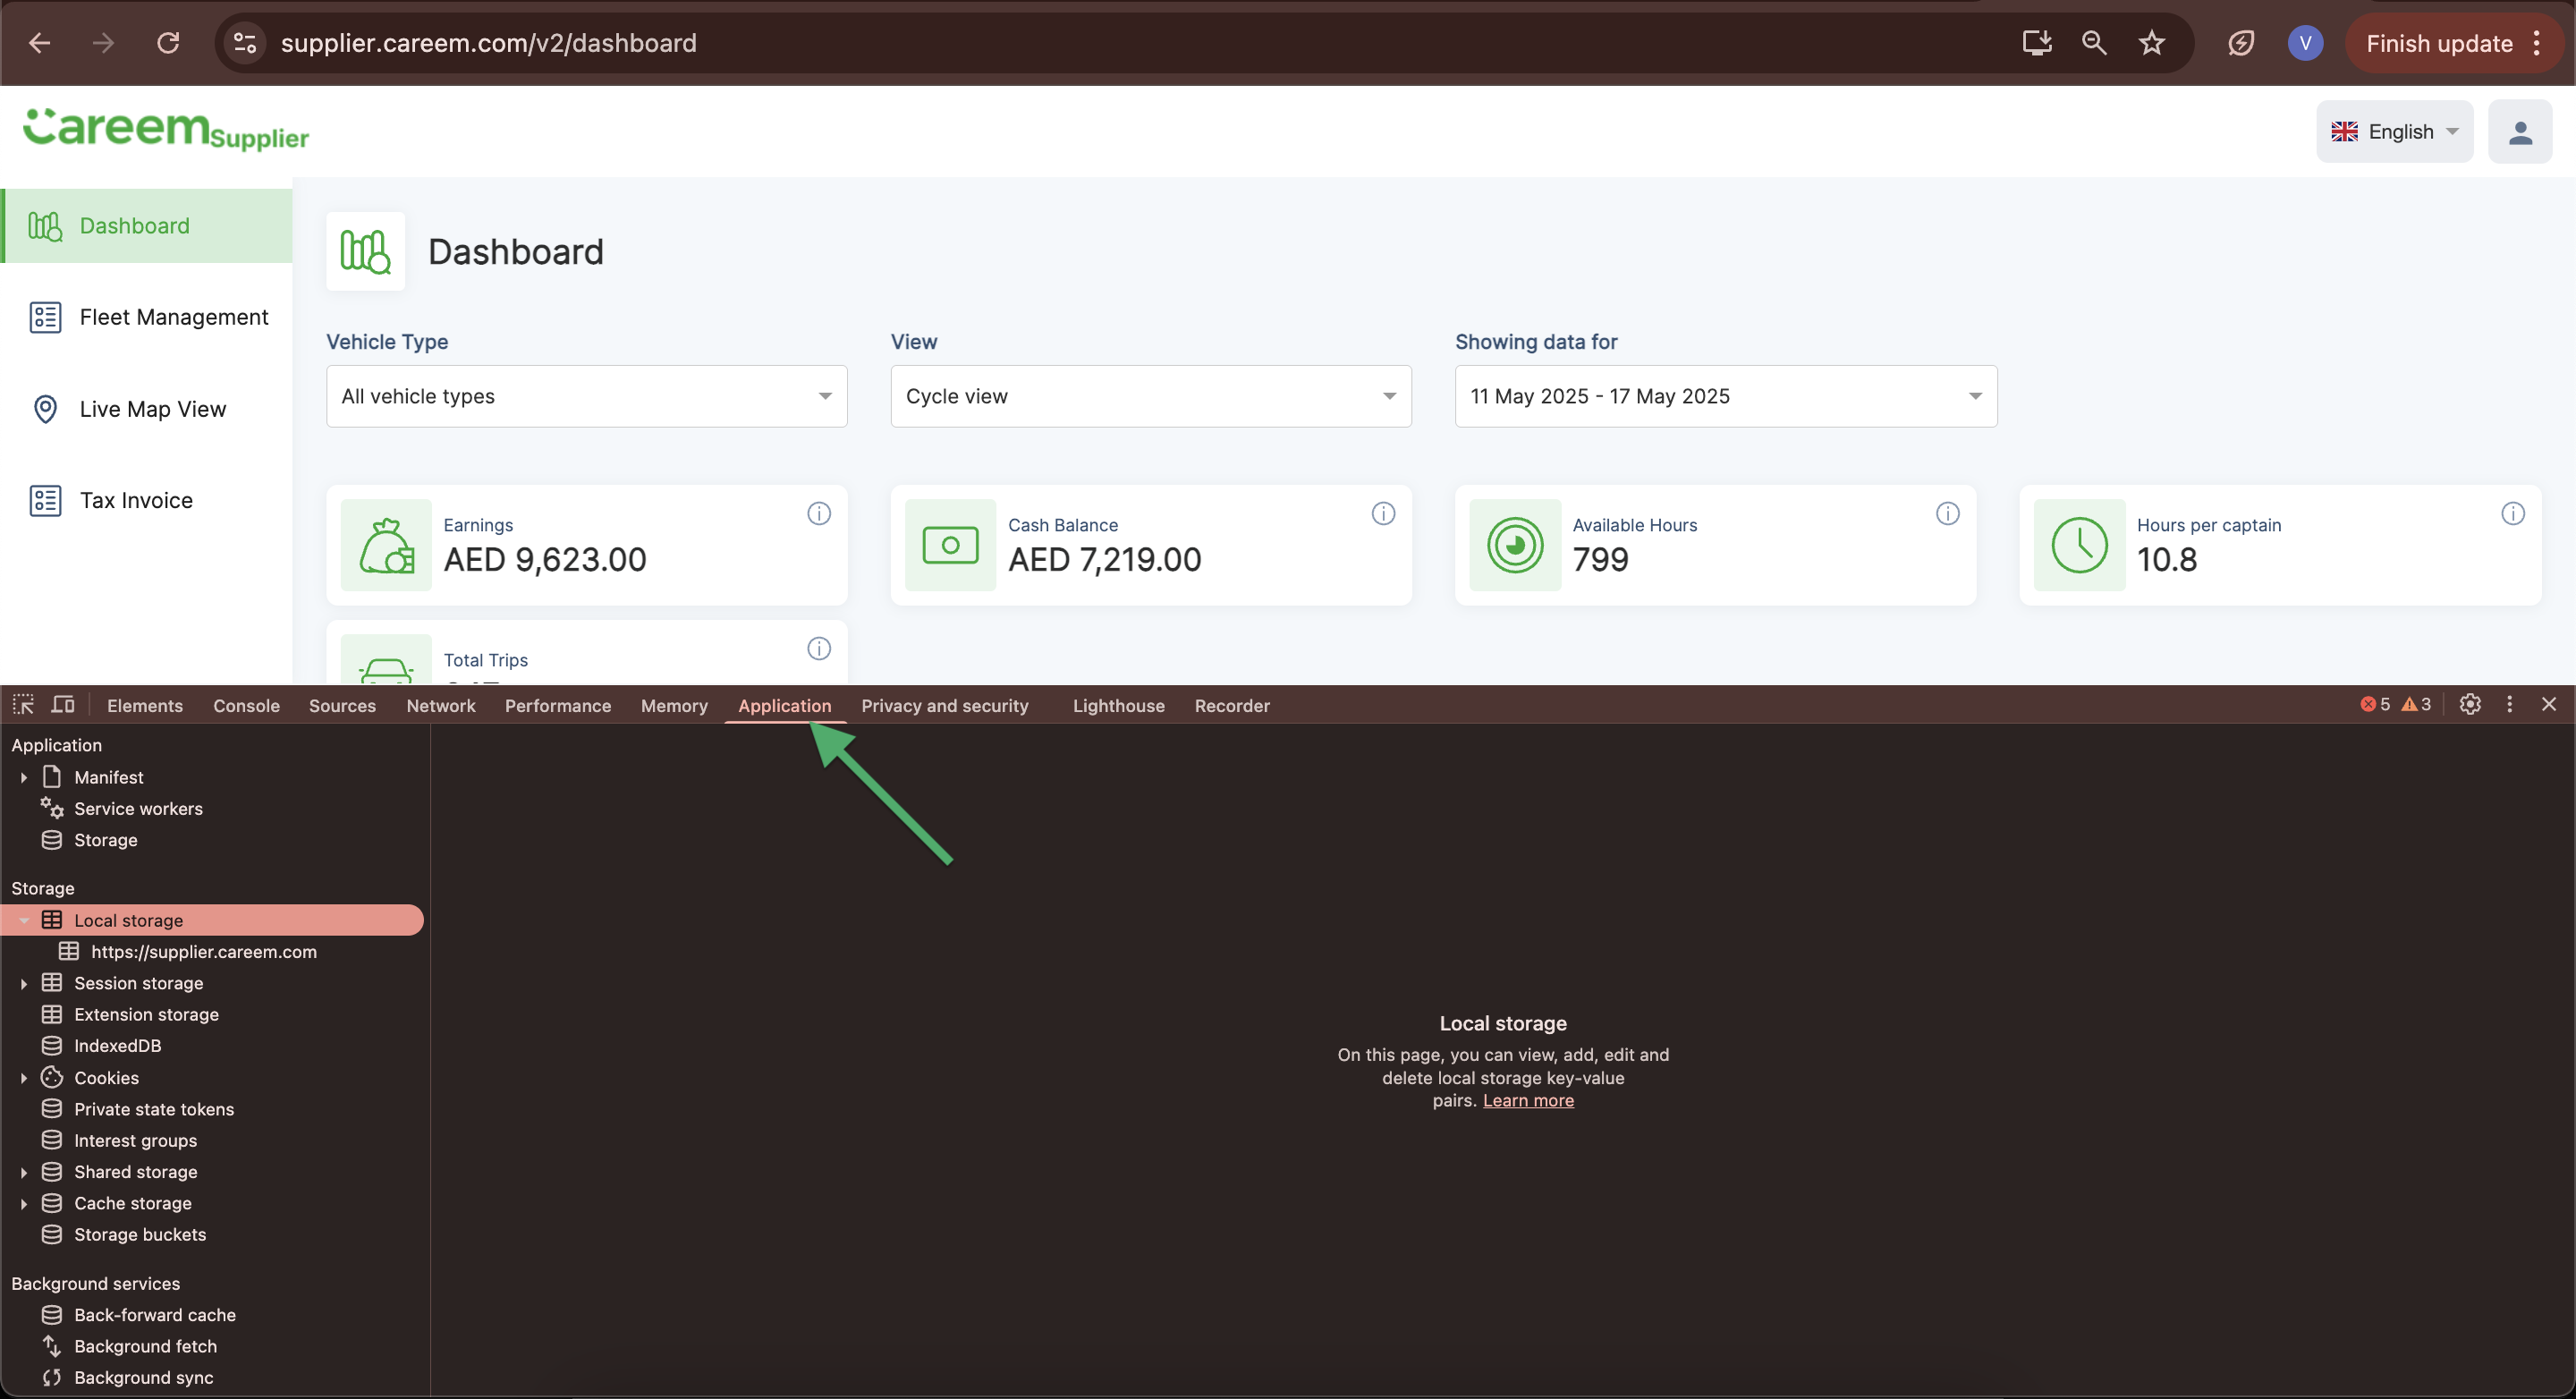This screenshot has height=1399, width=2576.
Task: Open the All vehicle types dropdown
Action: [x=587, y=396]
